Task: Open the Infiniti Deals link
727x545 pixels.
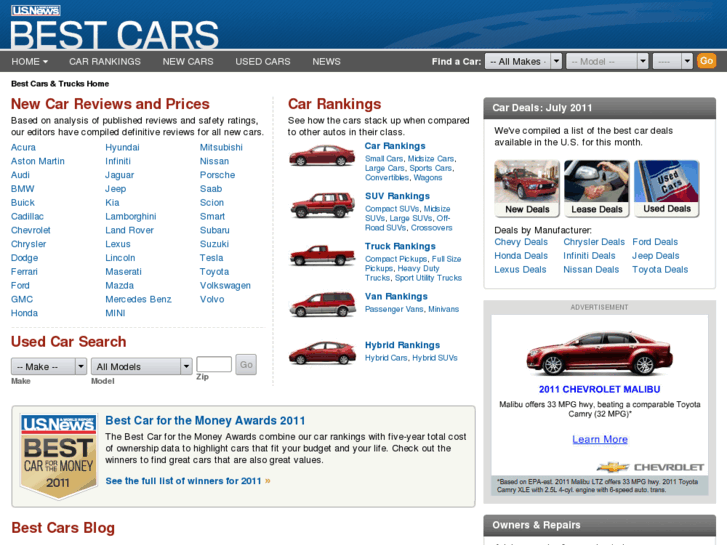Action: click(589, 256)
